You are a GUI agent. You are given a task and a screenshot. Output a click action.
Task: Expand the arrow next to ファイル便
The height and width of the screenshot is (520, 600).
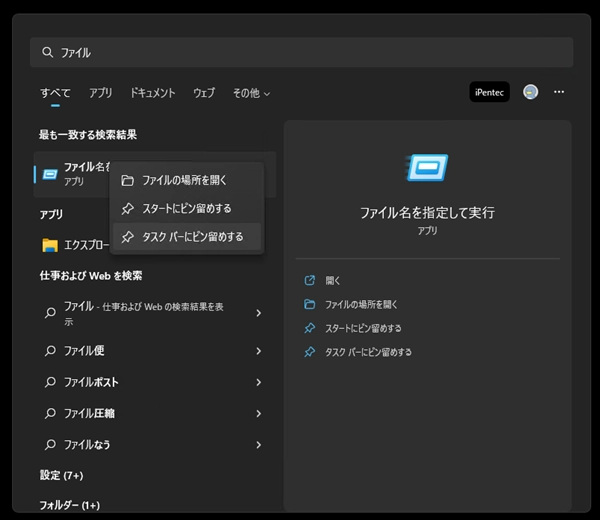(259, 351)
